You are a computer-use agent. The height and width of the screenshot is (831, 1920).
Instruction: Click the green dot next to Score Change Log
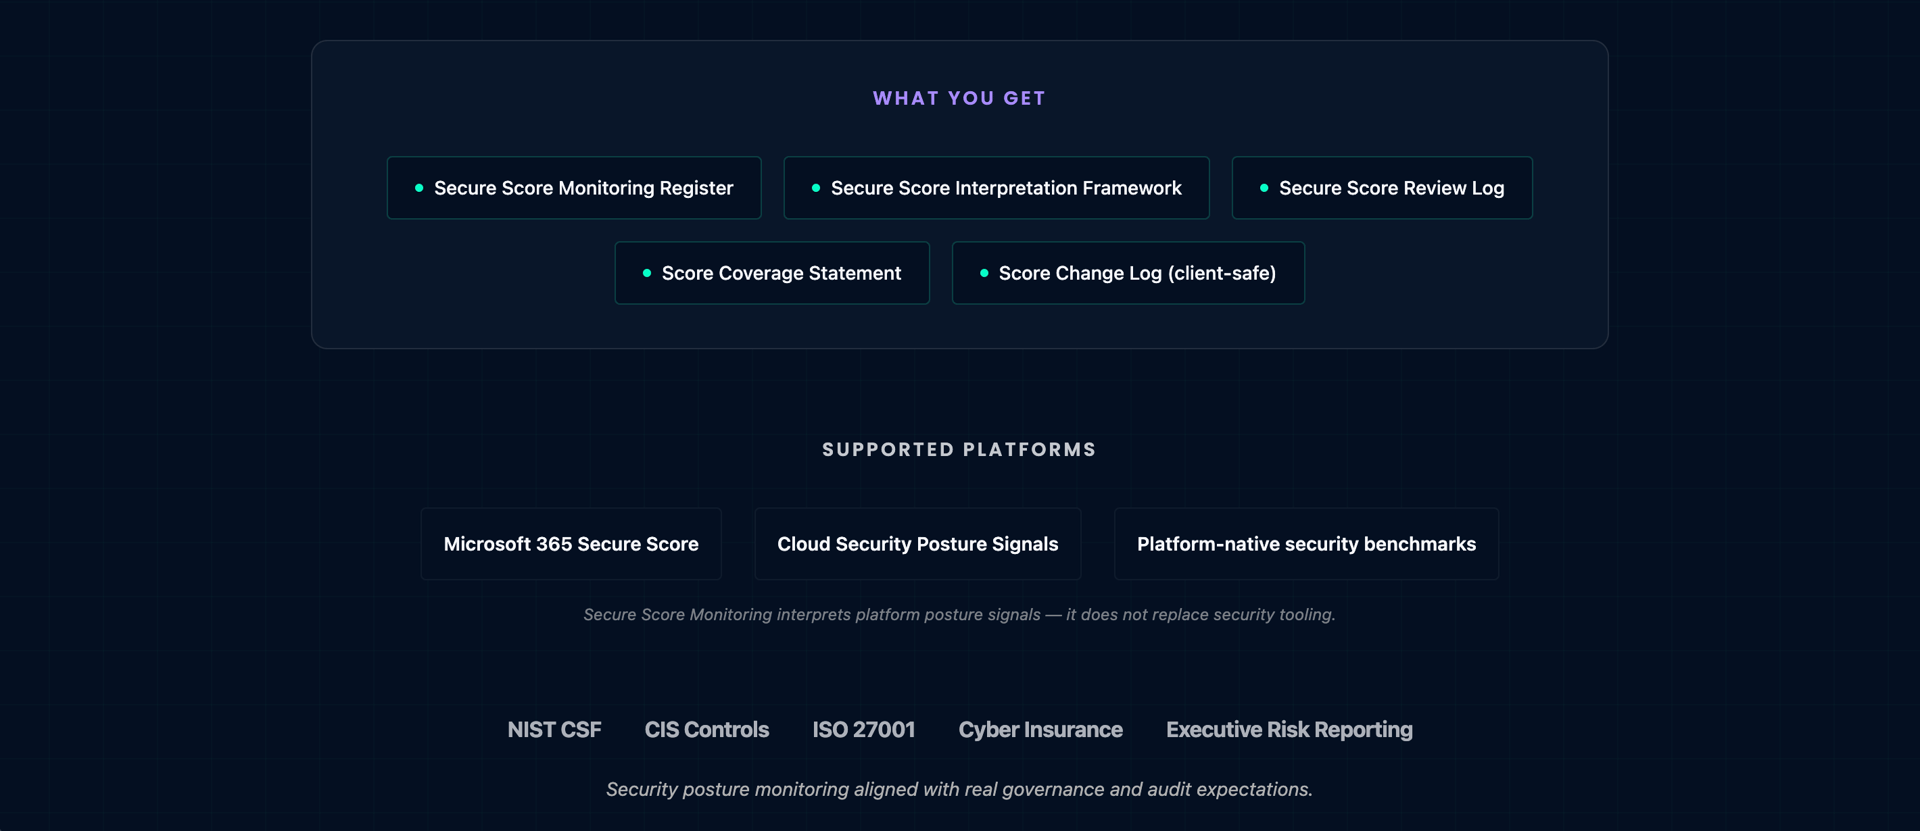(x=984, y=273)
